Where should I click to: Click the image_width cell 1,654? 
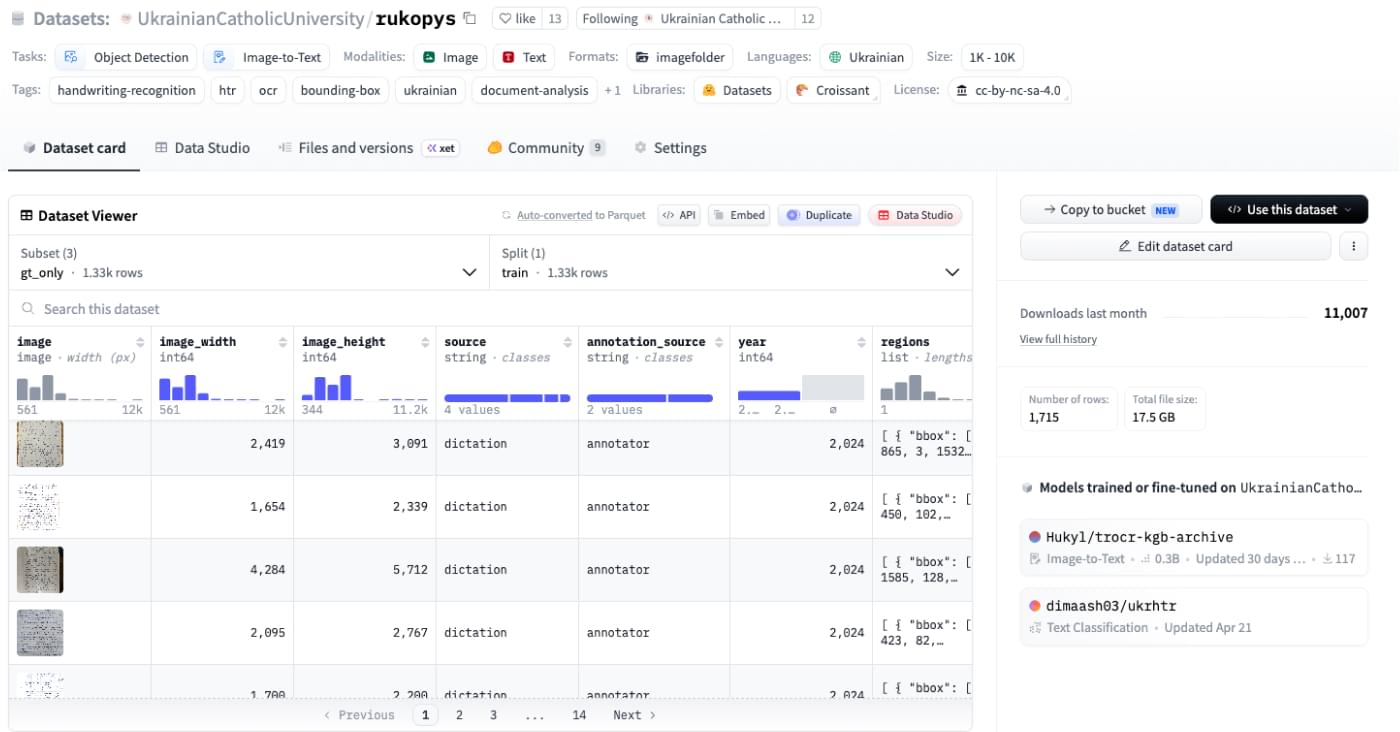222,507
